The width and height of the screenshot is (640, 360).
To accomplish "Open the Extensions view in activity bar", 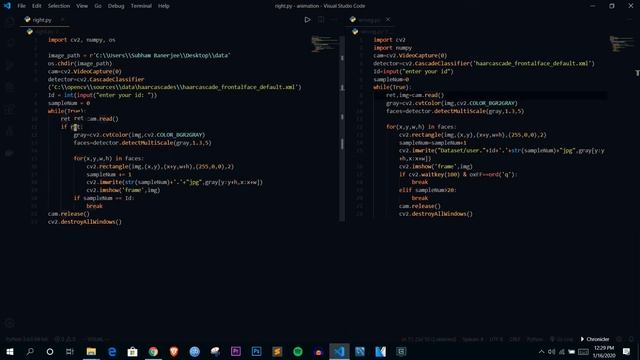I will coord(10,109).
